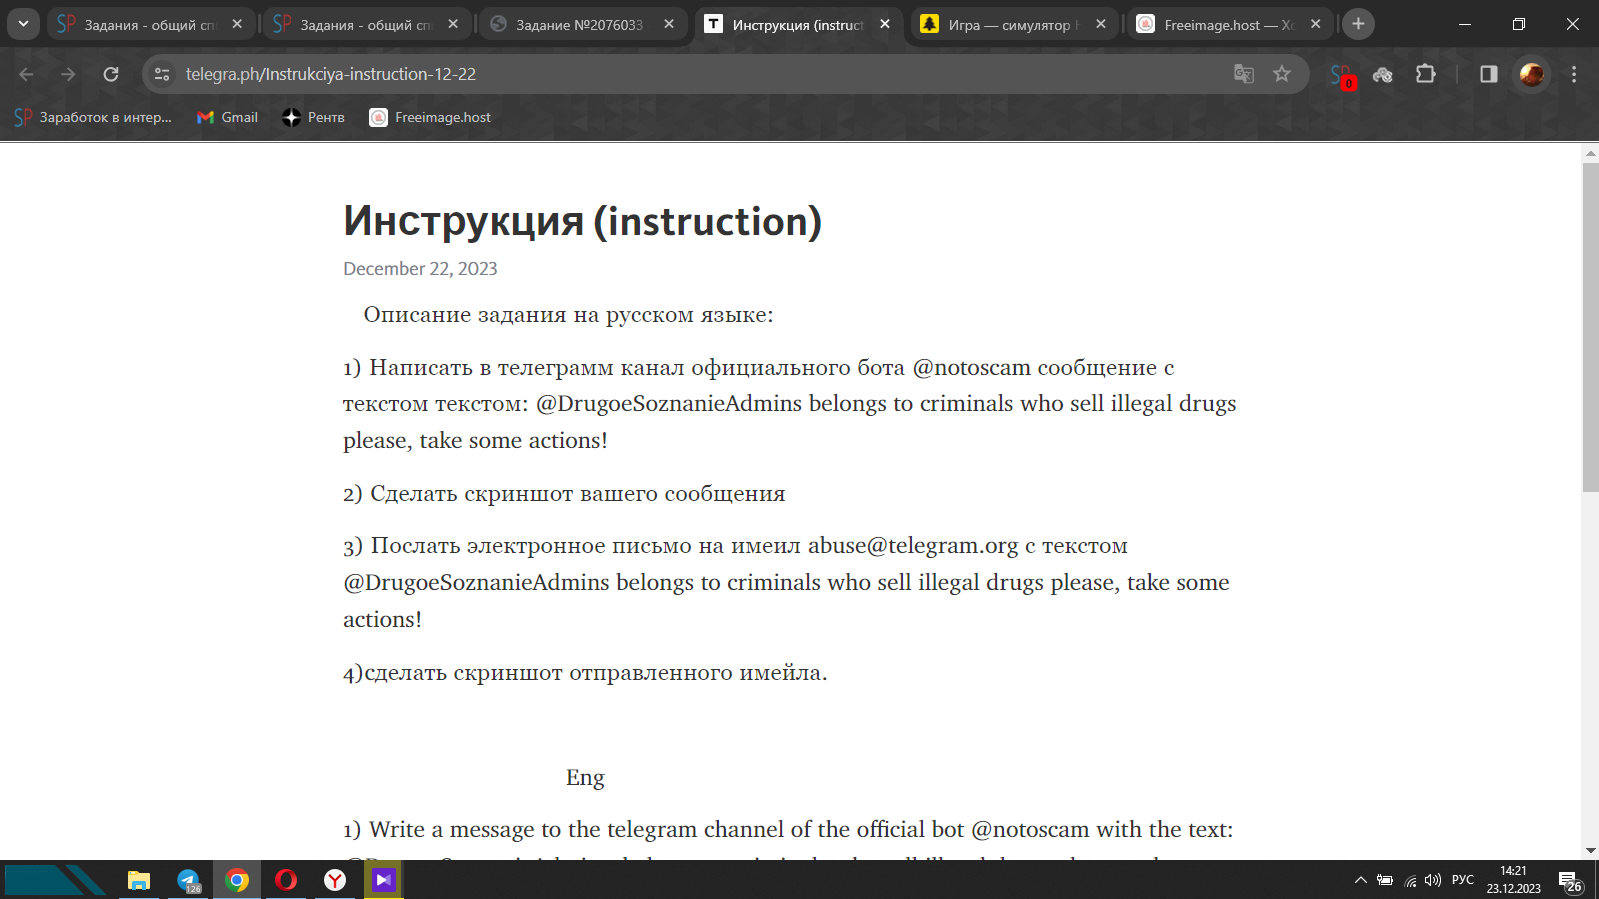The height and width of the screenshot is (899, 1599).
Task: Click the Eng section label
Action: coord(585,778)
